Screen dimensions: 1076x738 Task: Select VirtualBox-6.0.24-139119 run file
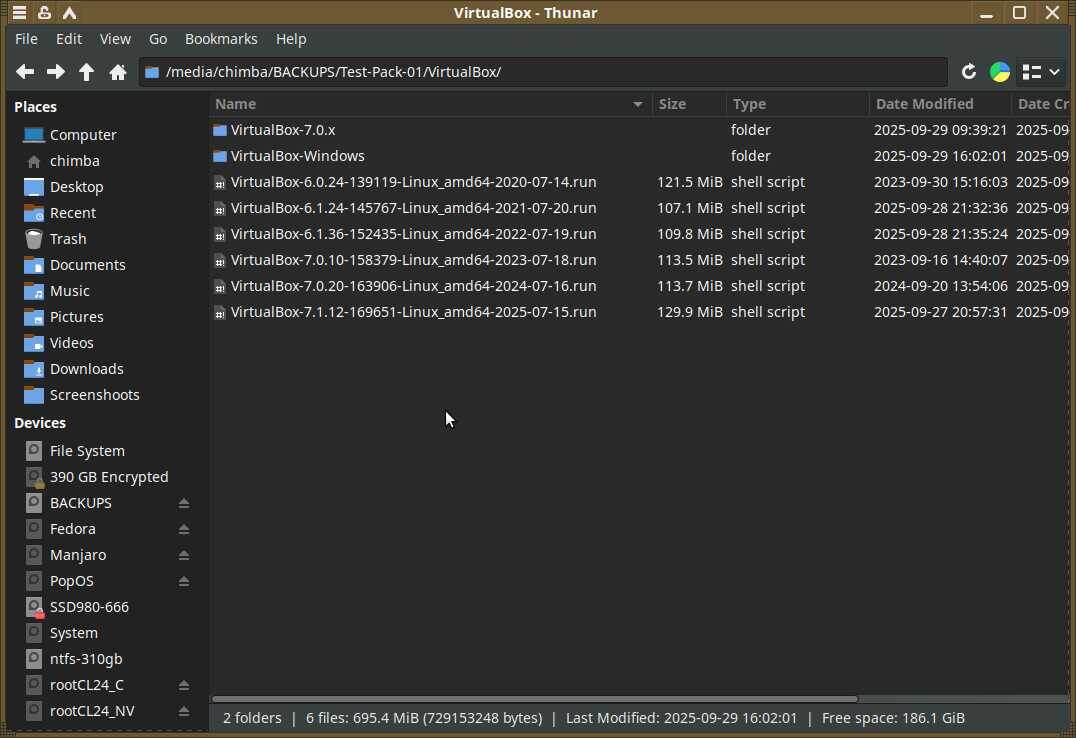pos(413,182)
